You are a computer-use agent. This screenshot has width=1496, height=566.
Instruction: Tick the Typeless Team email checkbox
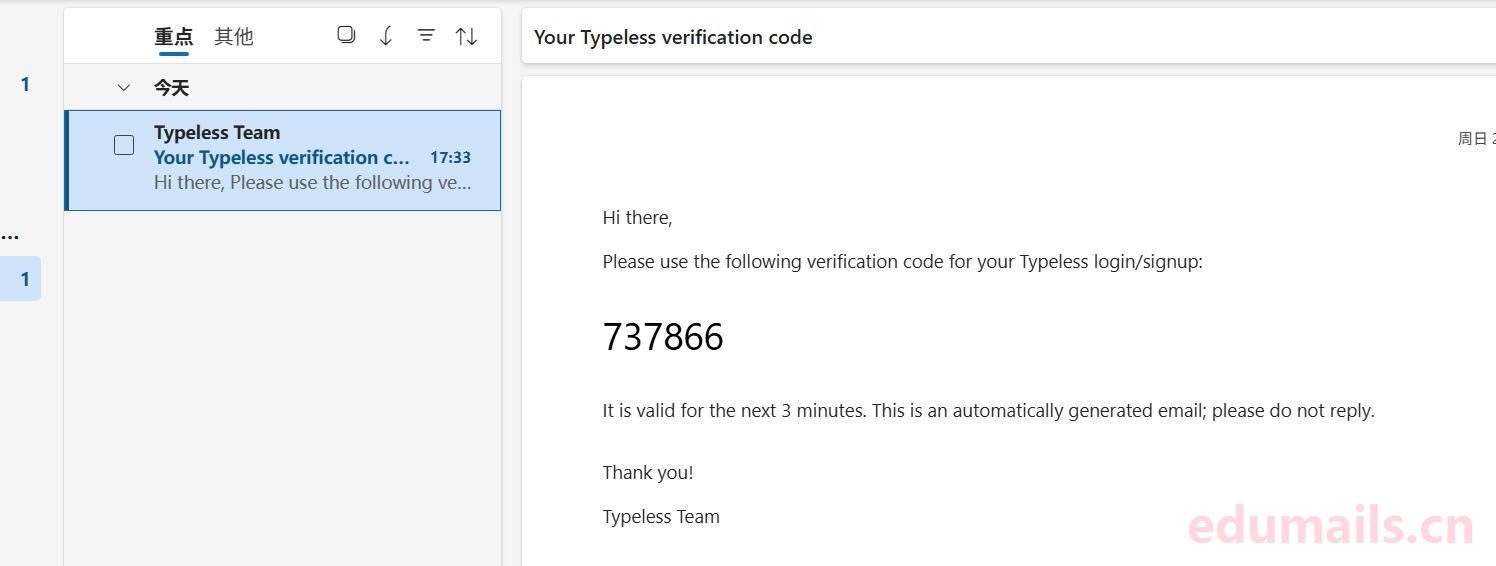point(124,145)
